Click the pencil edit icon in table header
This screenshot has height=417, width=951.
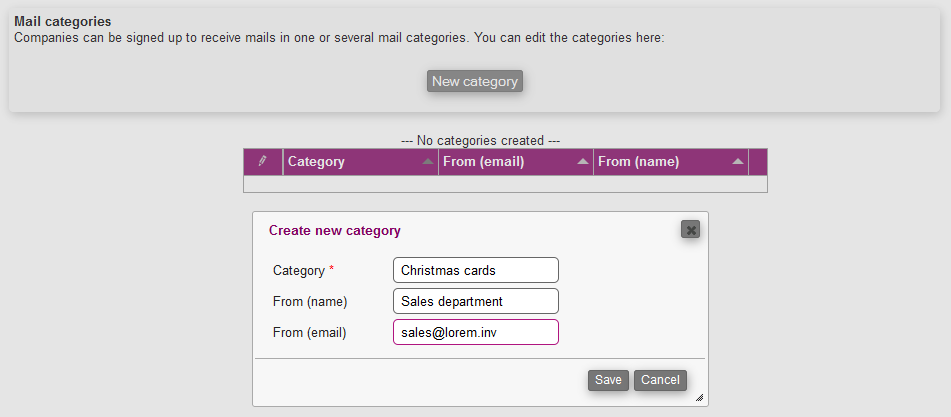point(263,161)
